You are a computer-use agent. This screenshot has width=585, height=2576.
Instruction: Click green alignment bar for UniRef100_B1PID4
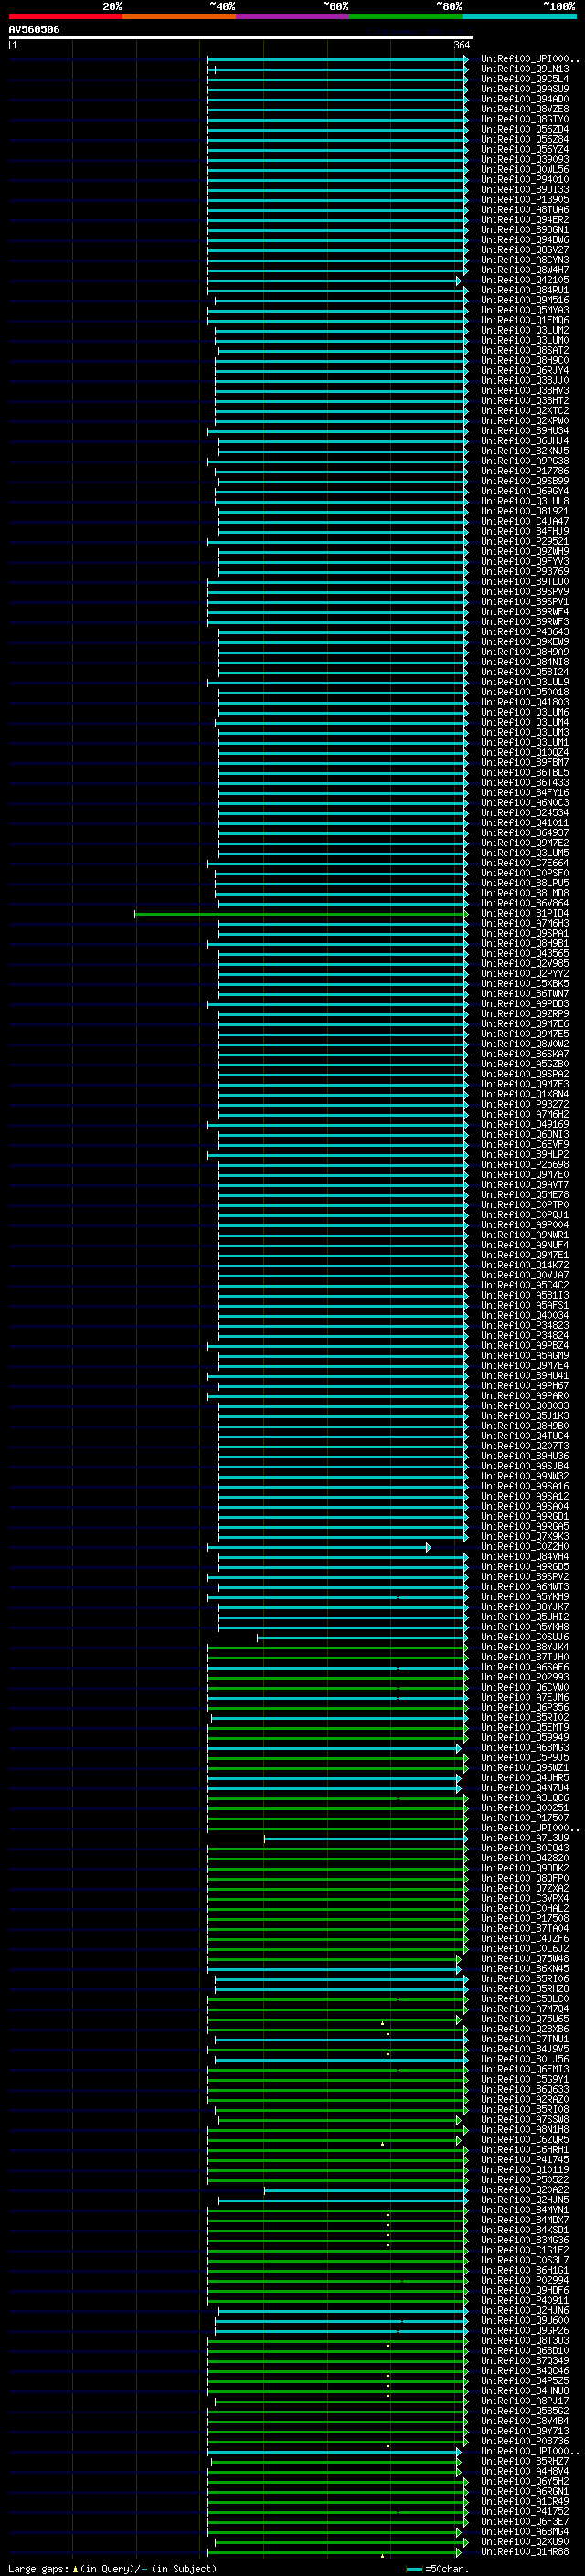(x=300, y=913)
